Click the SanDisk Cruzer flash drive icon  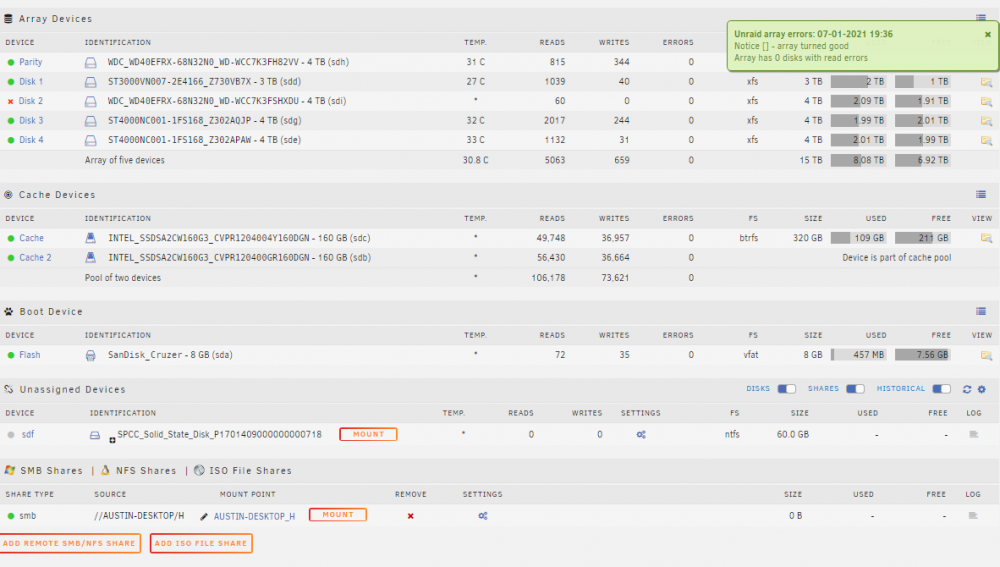tap(91, 355)
